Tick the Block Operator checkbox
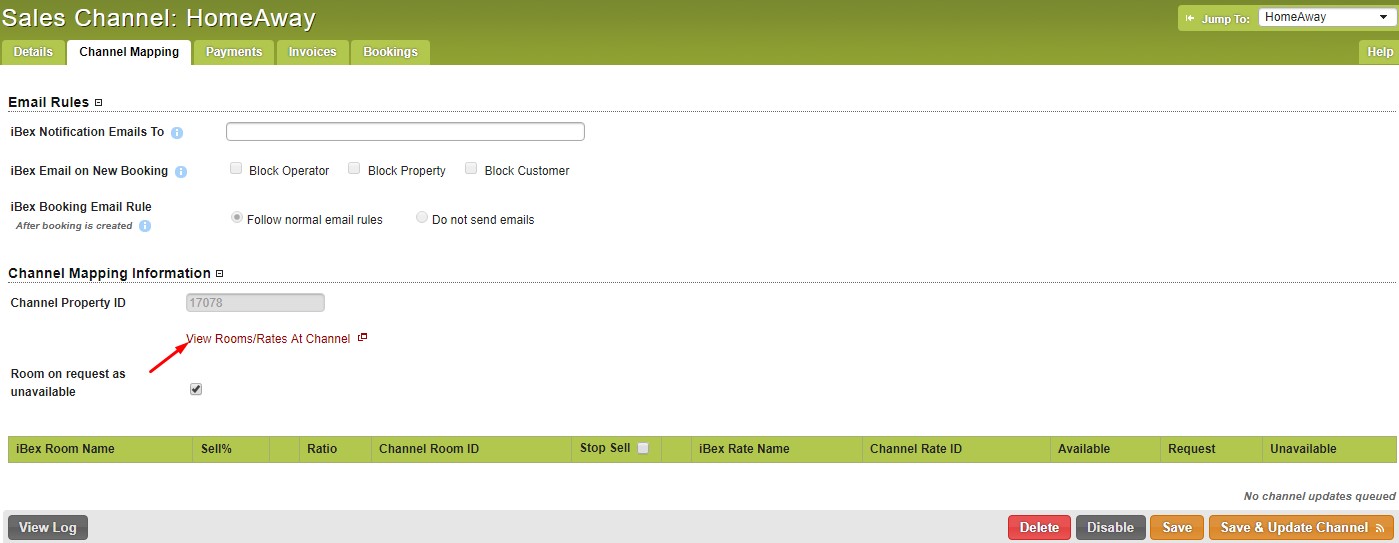Viewport: 1399px width, 543px height. pyautogui.click(x=236, y=169)
